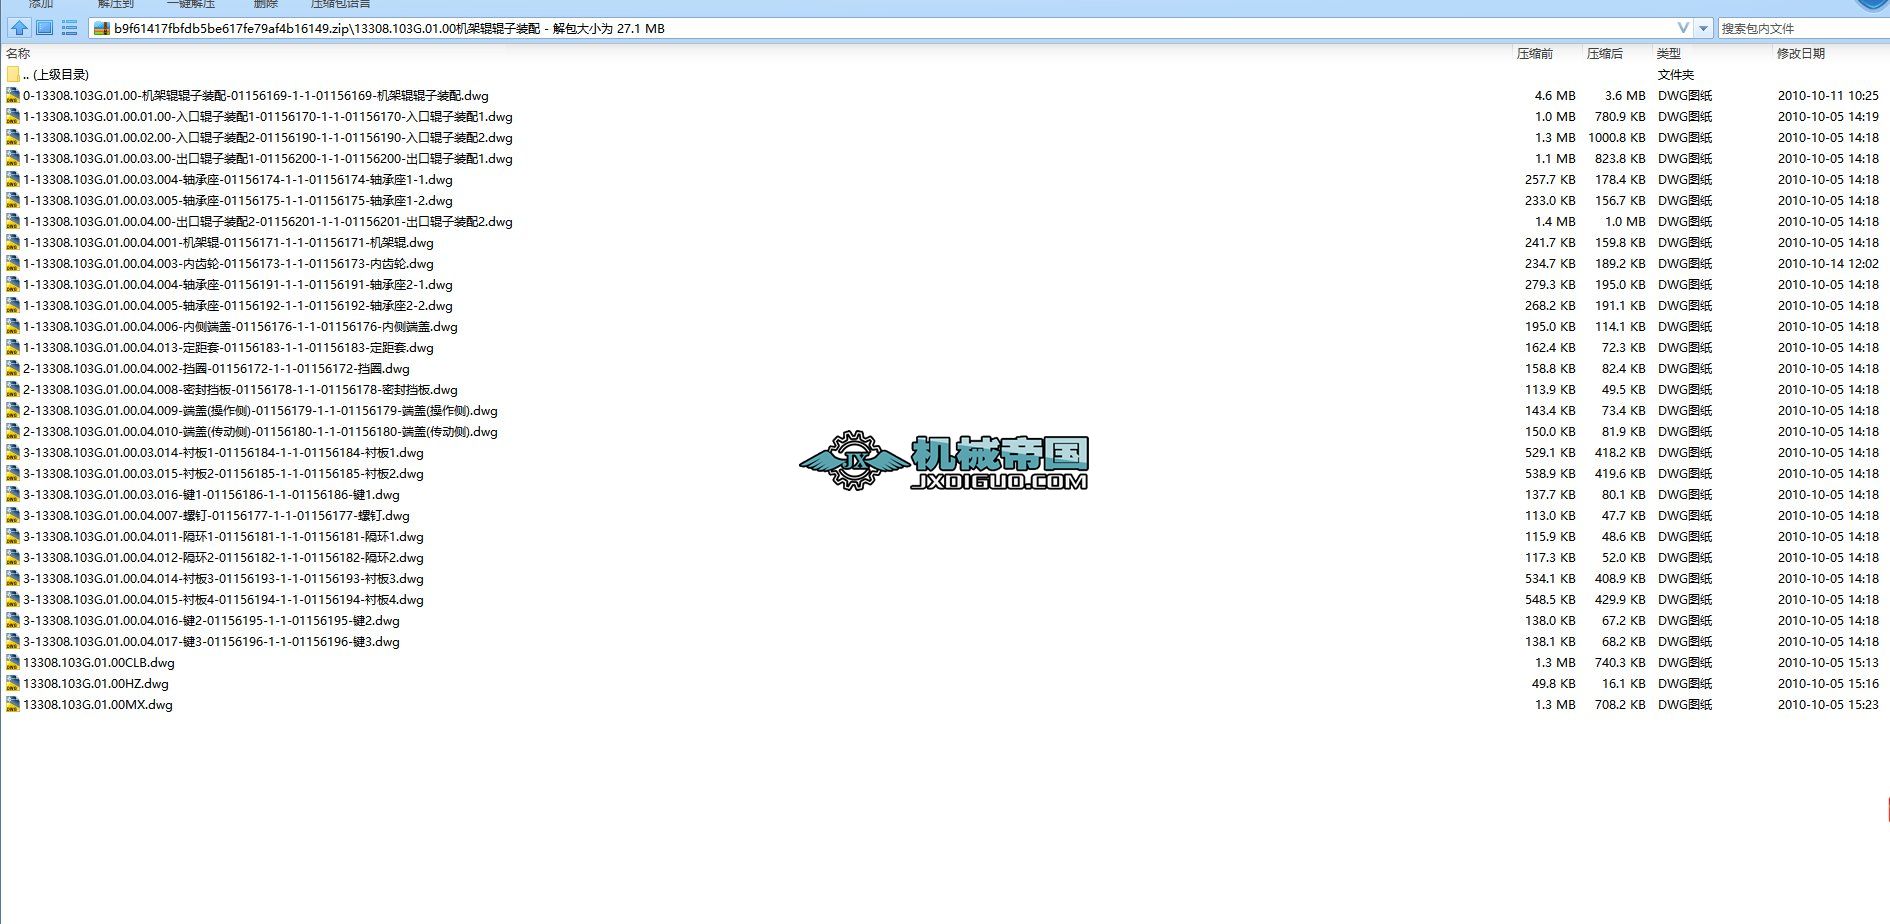
Task: Select the 隔环2.dwg file name
Action: coord(223,558)
